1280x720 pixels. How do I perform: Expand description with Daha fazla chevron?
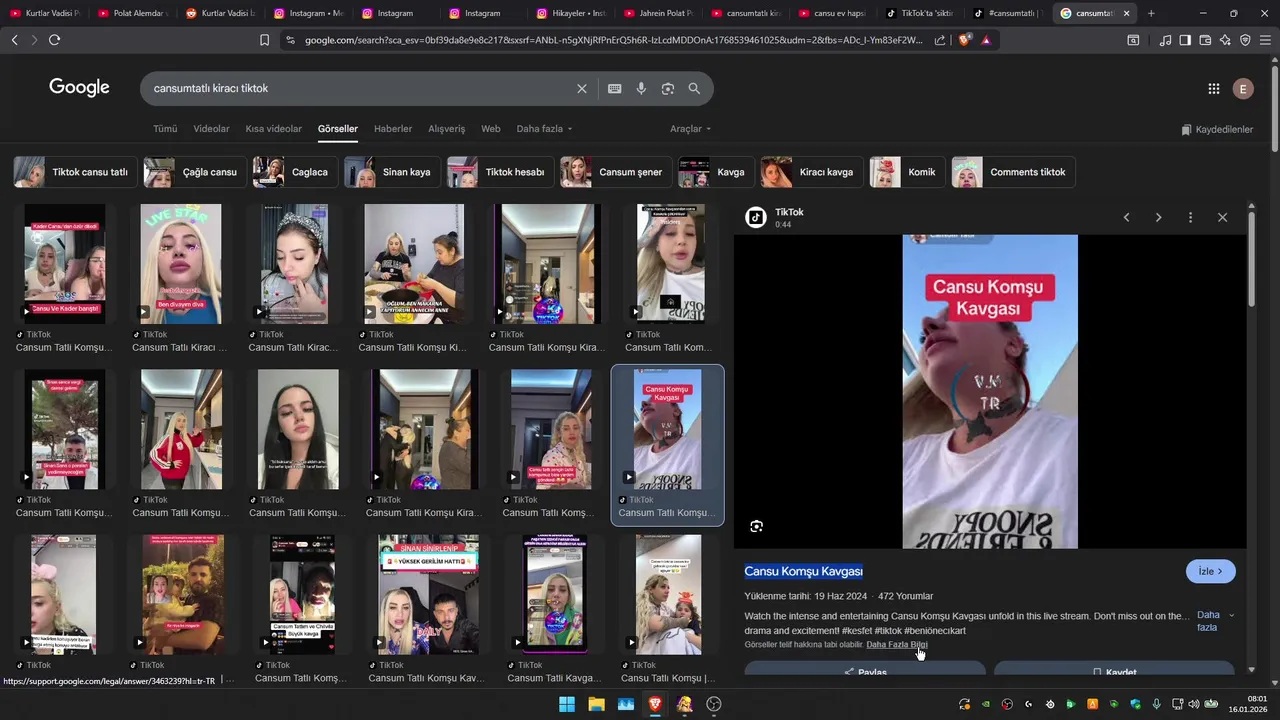[1216, 621]
